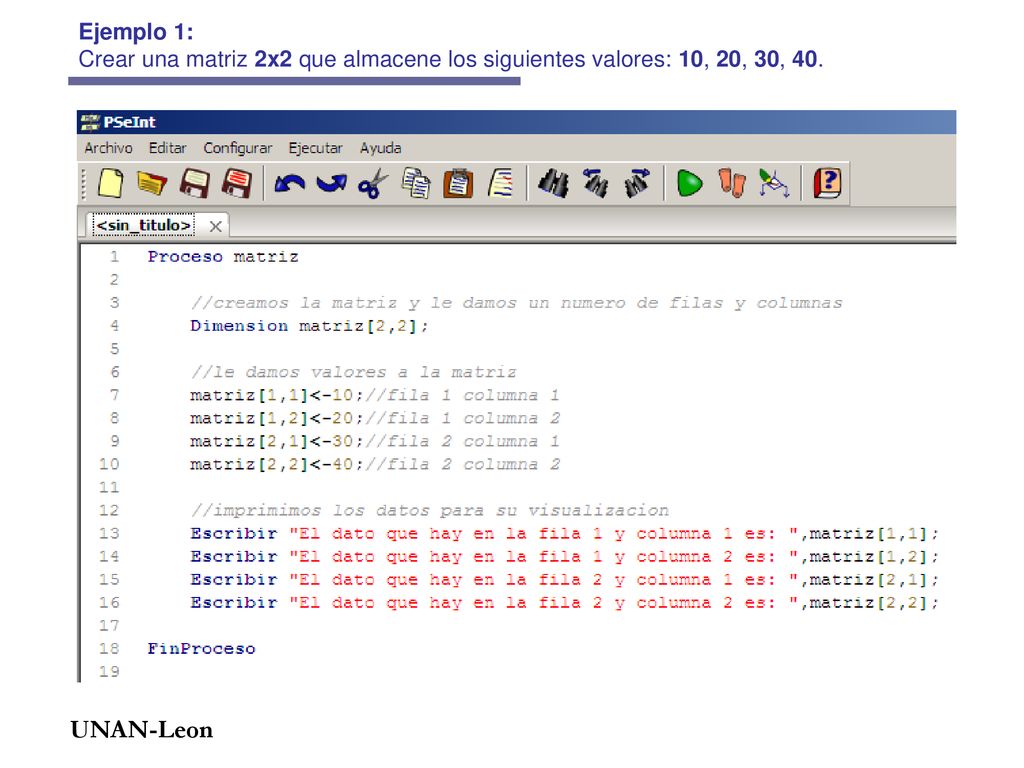Open the Configurar menu

238,148
